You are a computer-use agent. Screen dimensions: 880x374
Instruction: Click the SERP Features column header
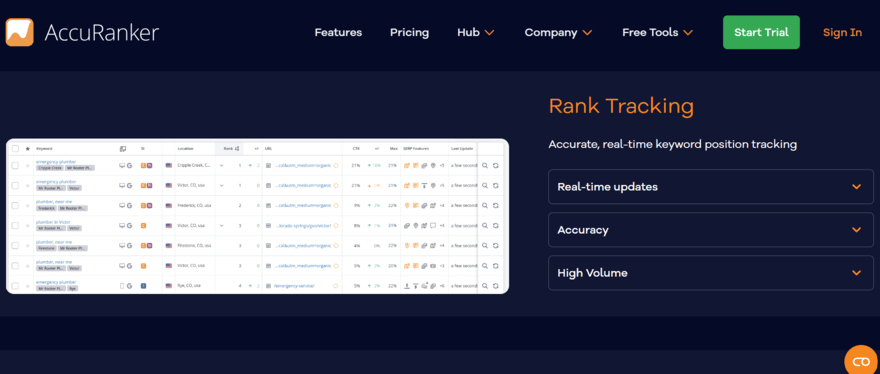click(x=416, y=149)
